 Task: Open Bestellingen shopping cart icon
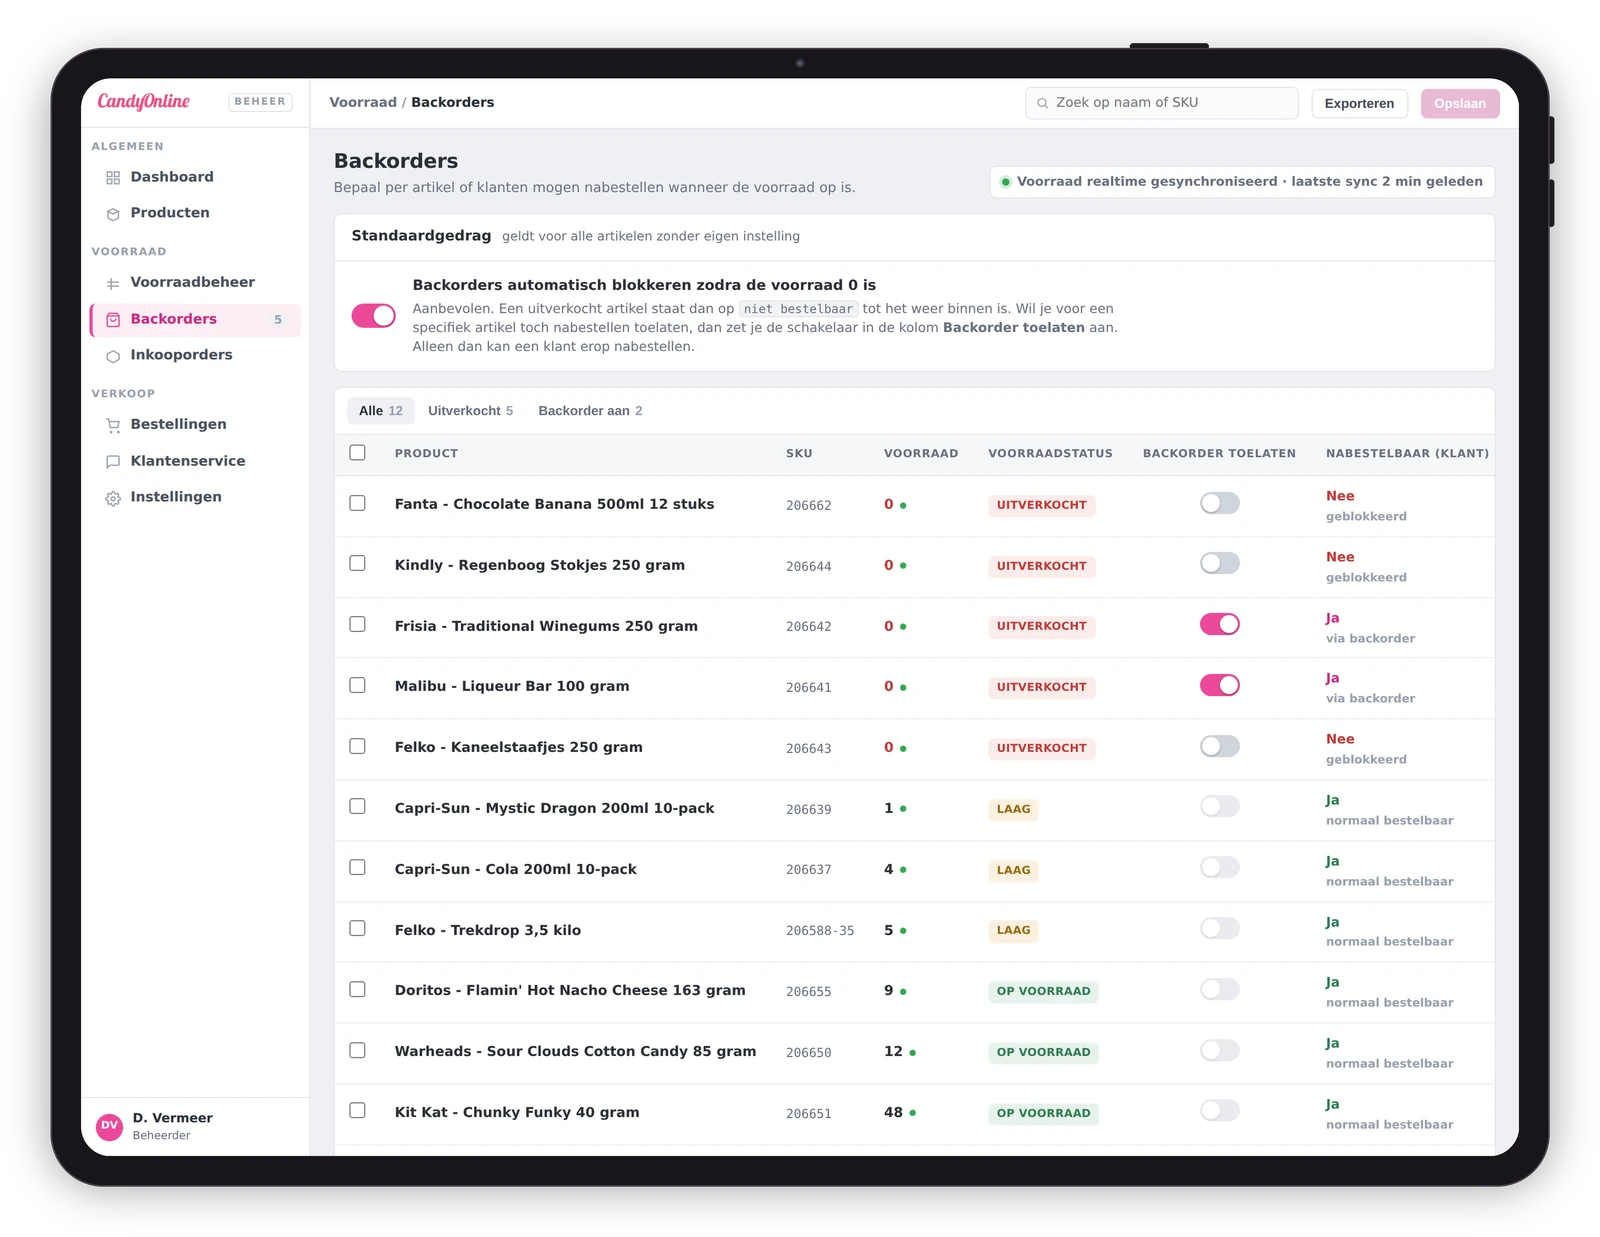tap(113, 425)
